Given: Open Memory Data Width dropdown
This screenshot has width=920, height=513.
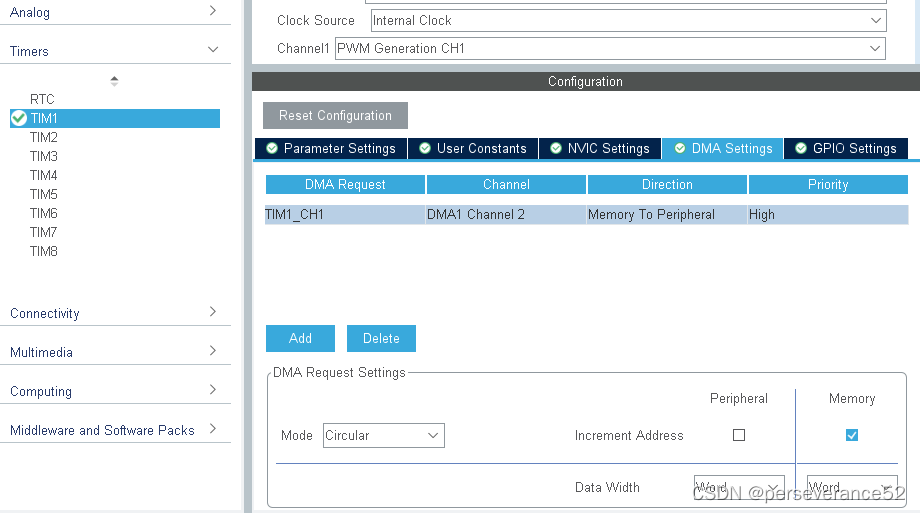Looking at the screenshot, I should (x=852, y=487).
